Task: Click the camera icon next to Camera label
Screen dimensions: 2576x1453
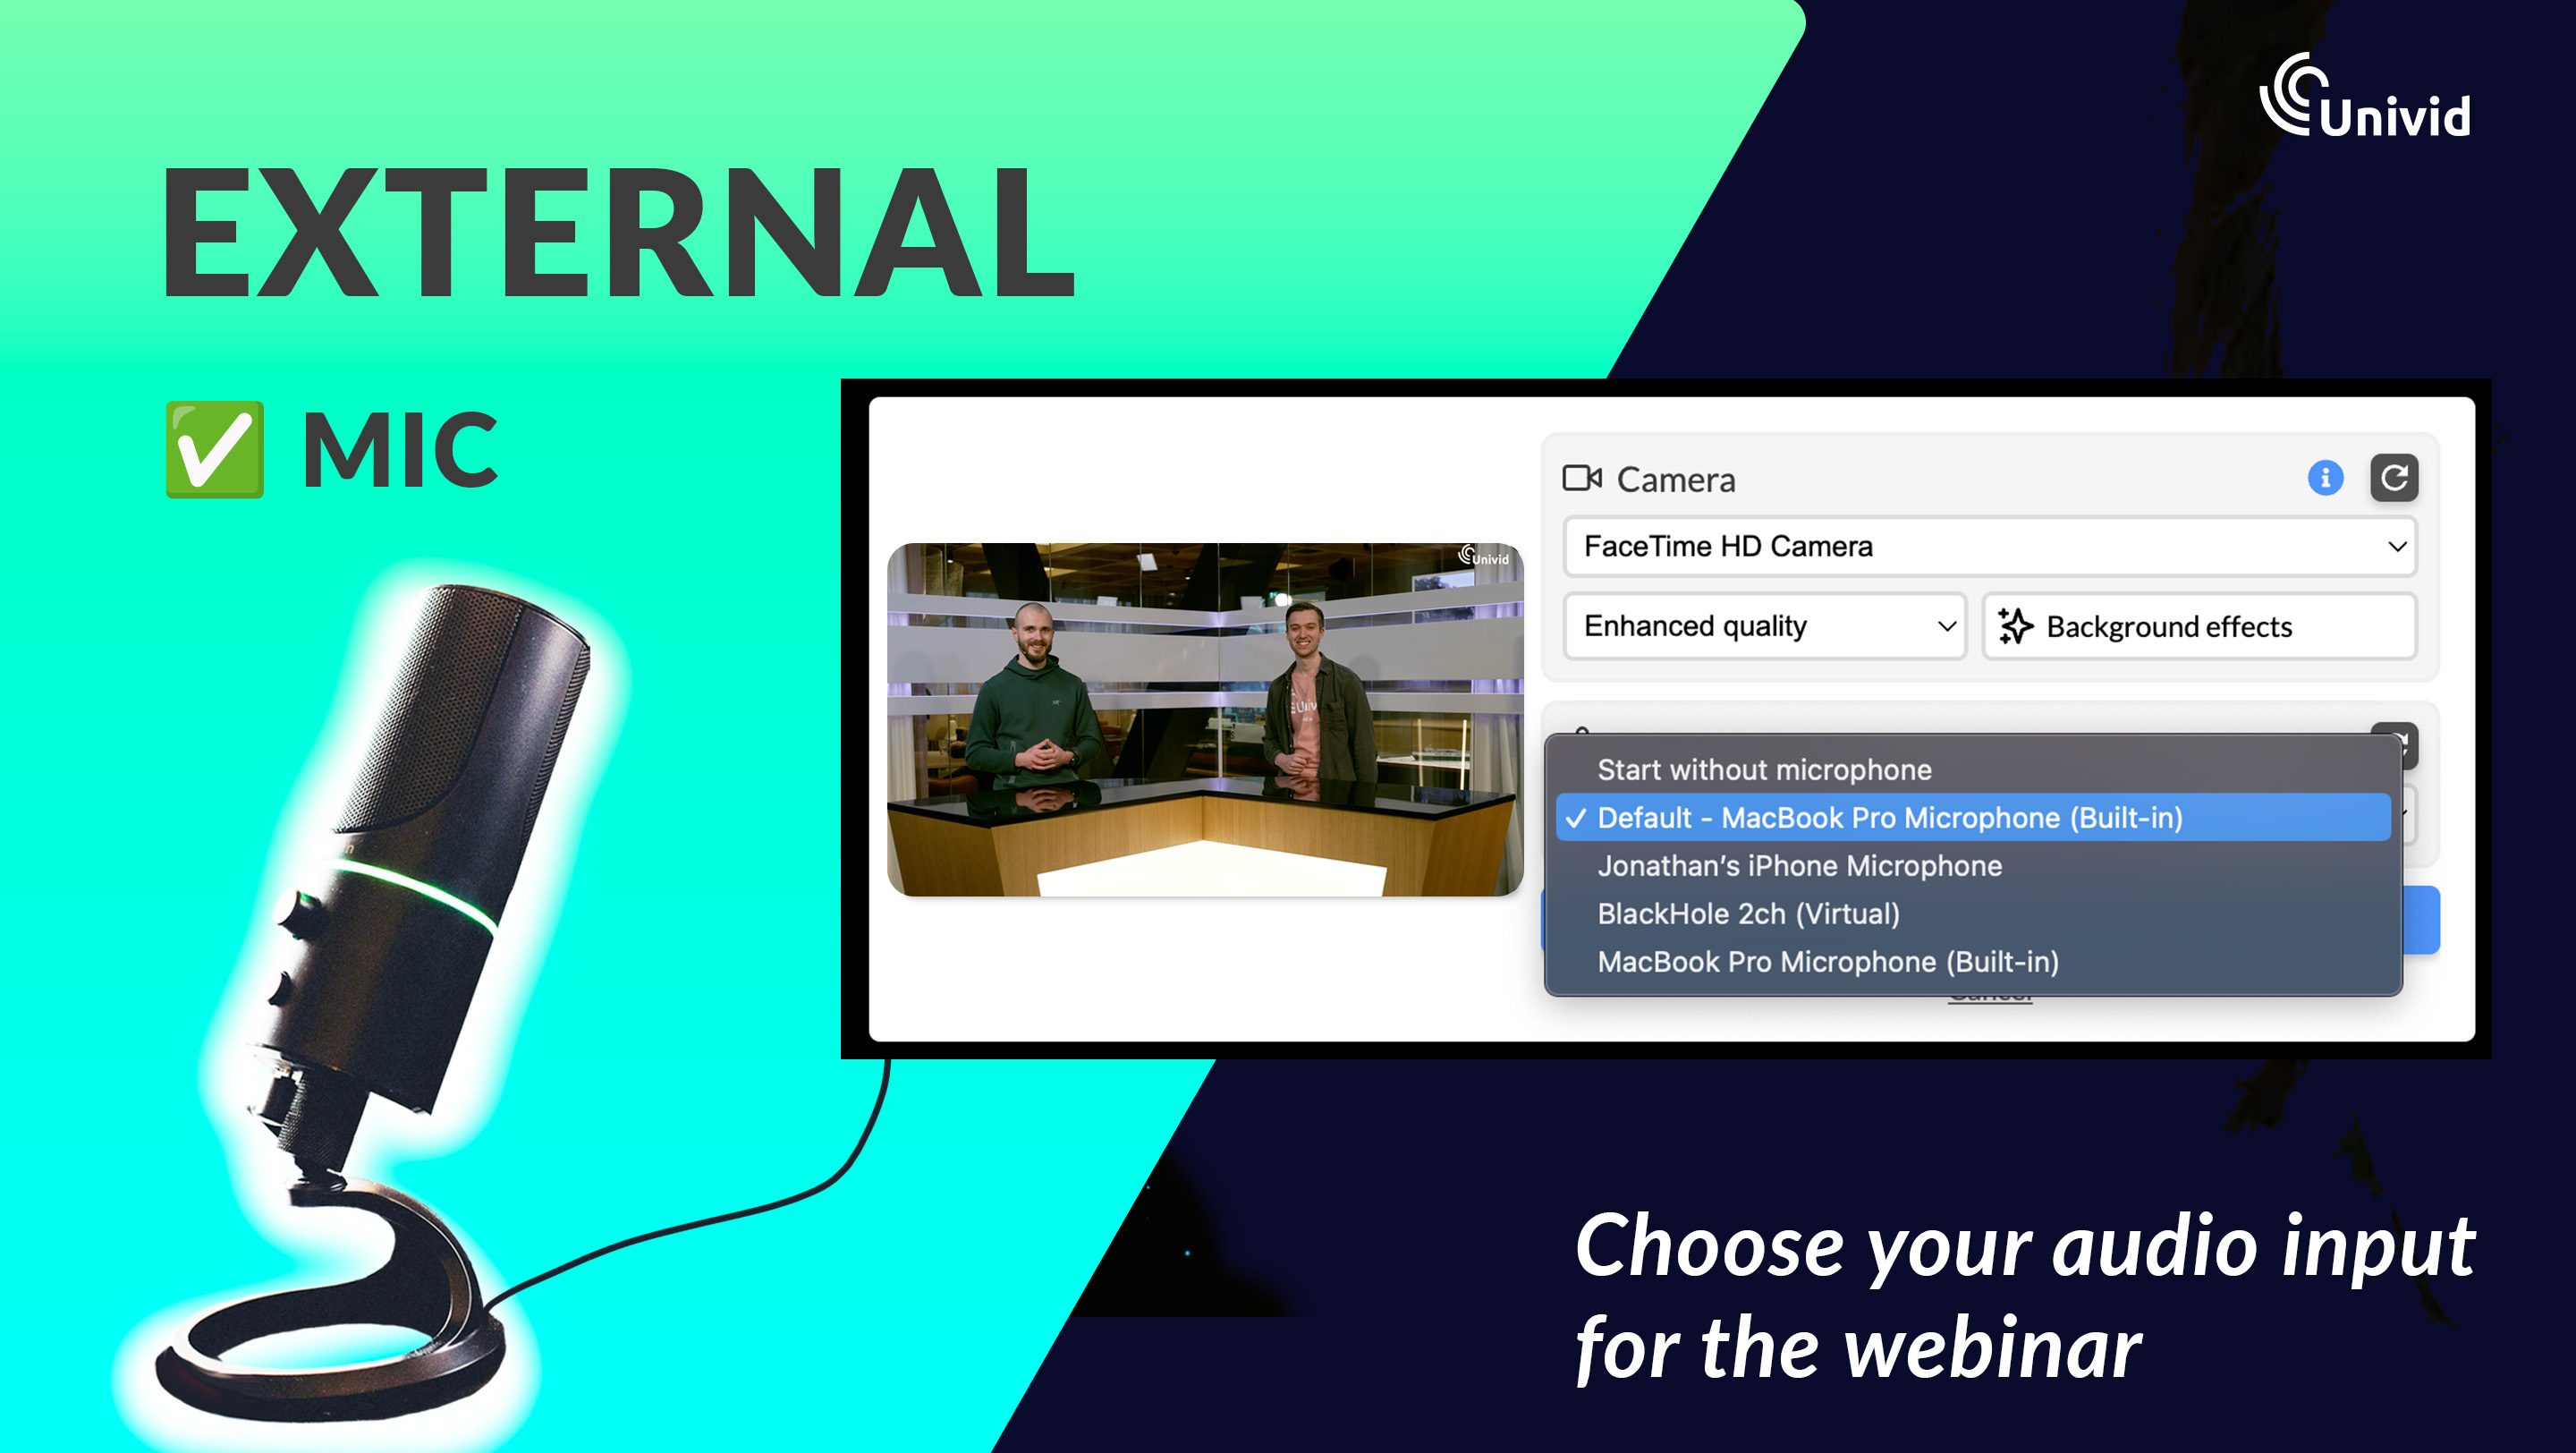Action: [x=1580, y=476]
